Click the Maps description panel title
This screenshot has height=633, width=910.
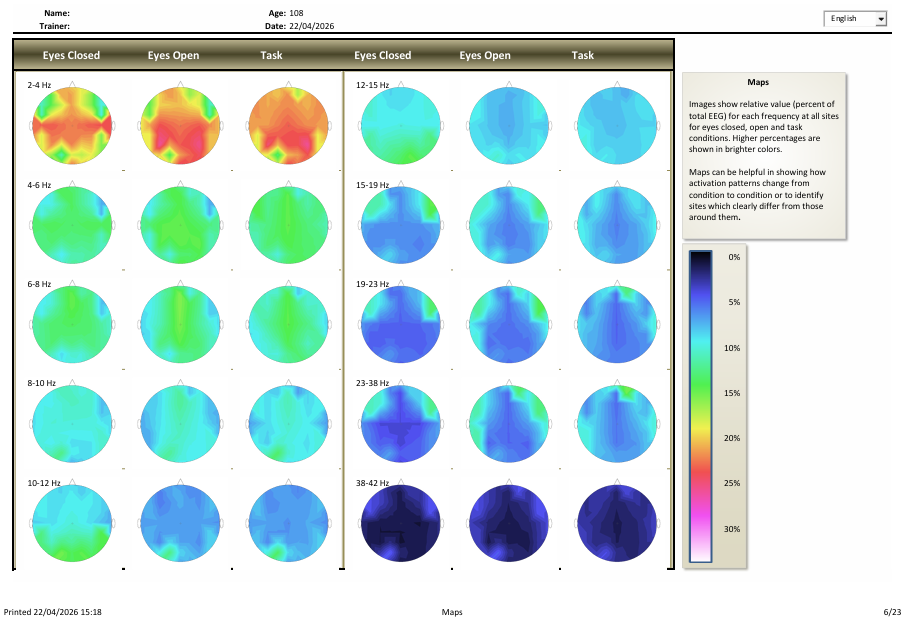[764, 82]
